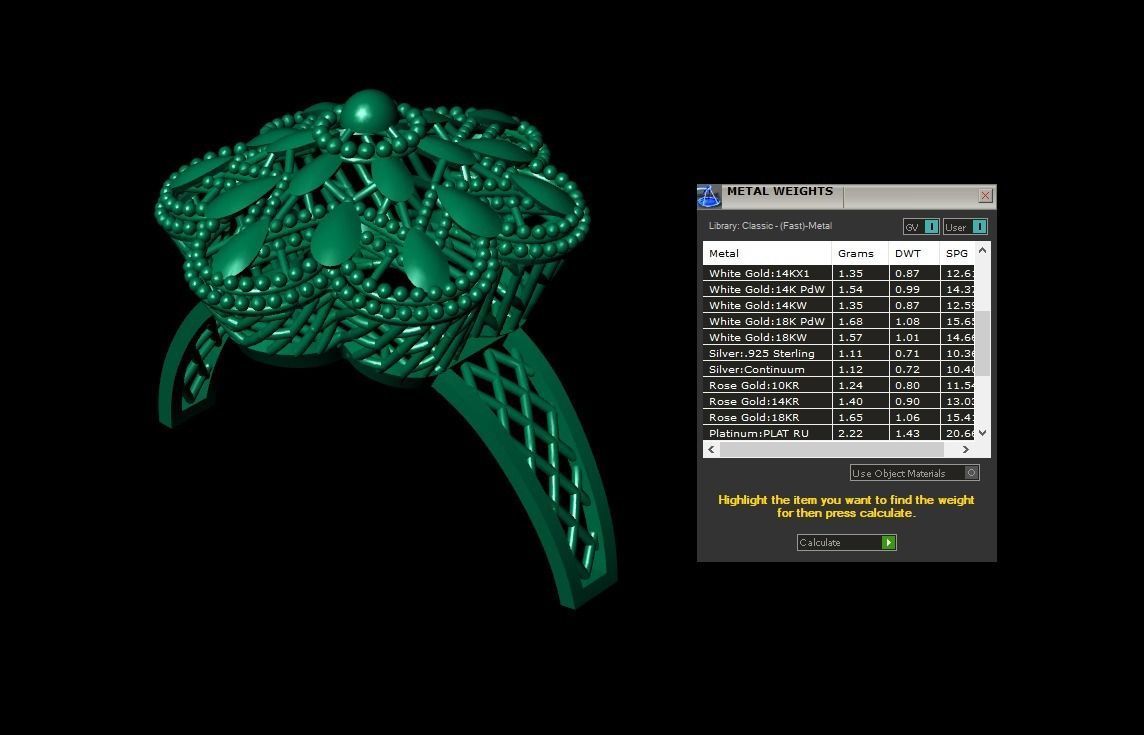Screen dimensions: 1144x735
Task: Click the horizontal scrollbar thumb
Action: click(x=832, y=450)
